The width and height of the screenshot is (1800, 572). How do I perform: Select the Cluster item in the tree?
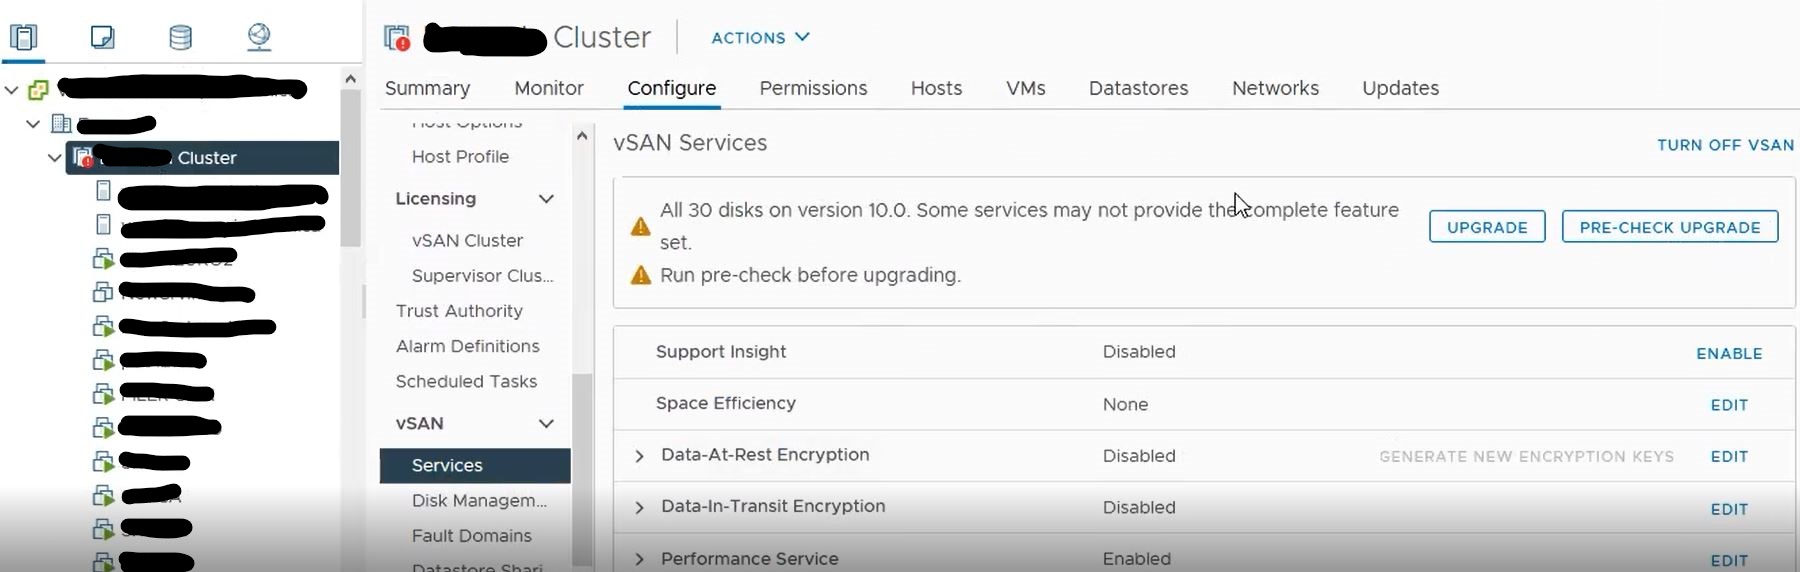(203, 158)
